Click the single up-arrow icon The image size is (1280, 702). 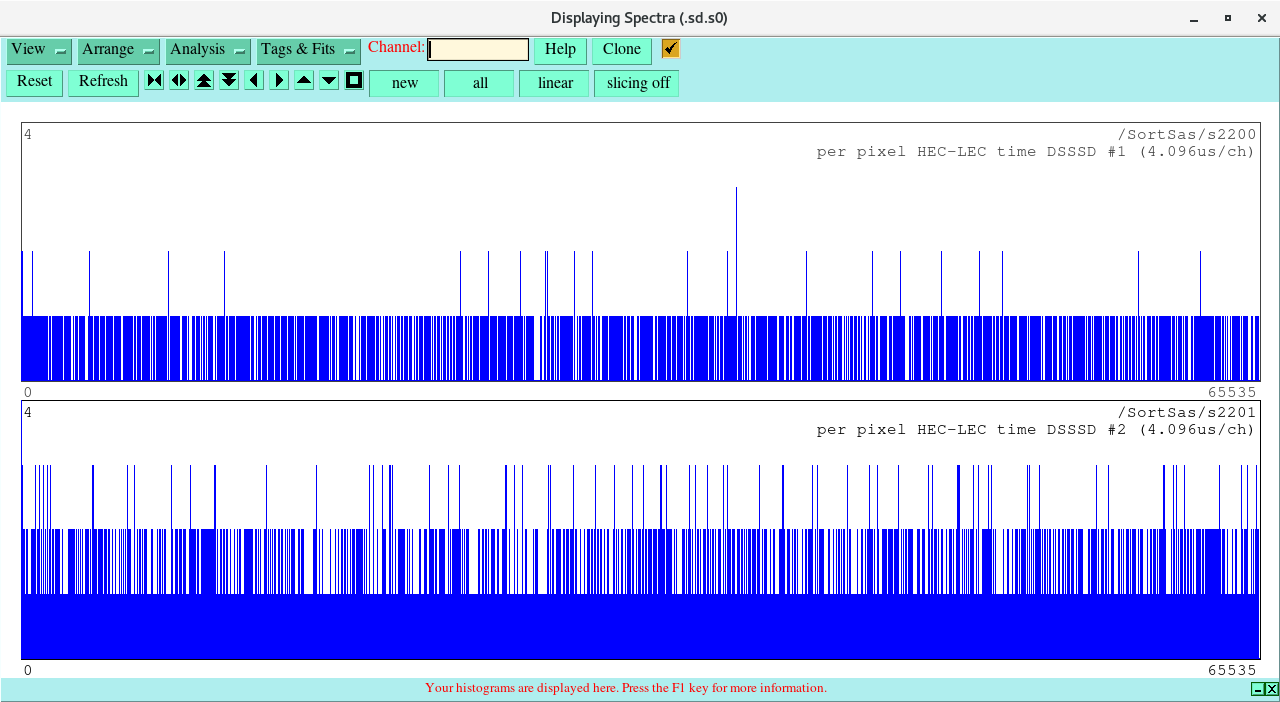304,81
